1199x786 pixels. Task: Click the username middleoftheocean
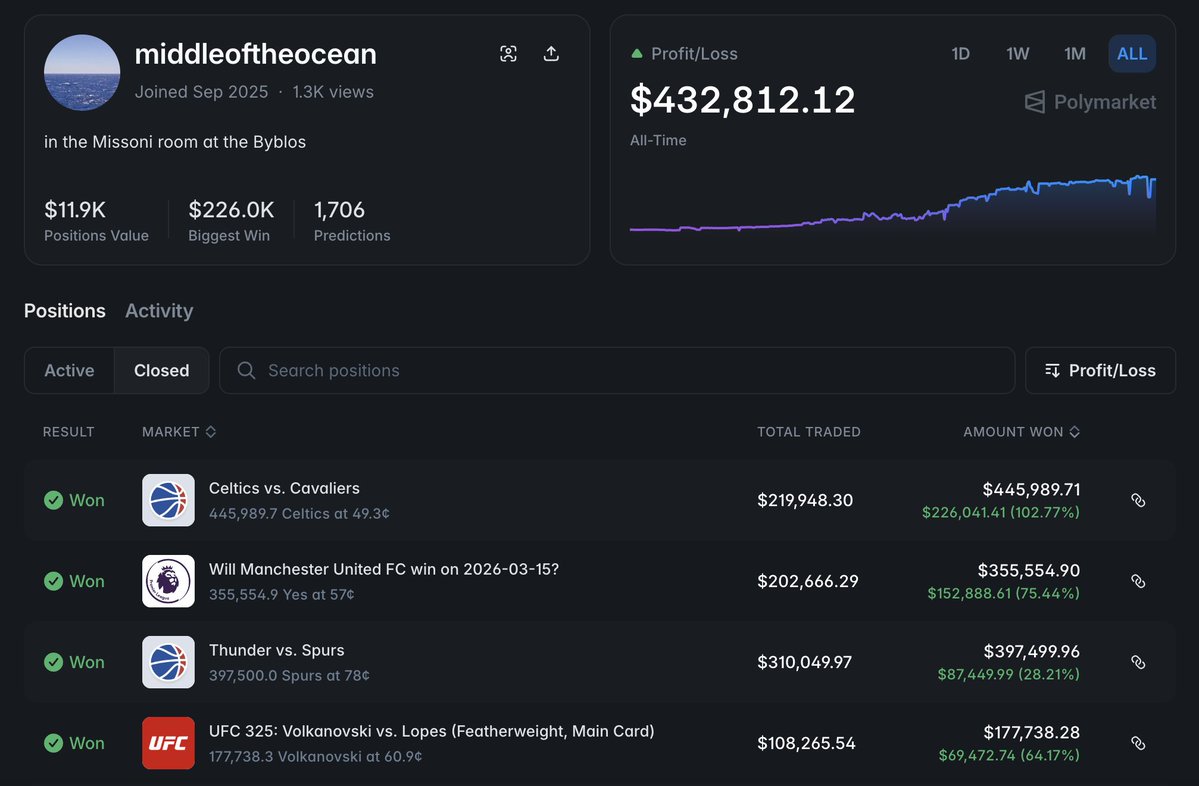click(255, 54)
